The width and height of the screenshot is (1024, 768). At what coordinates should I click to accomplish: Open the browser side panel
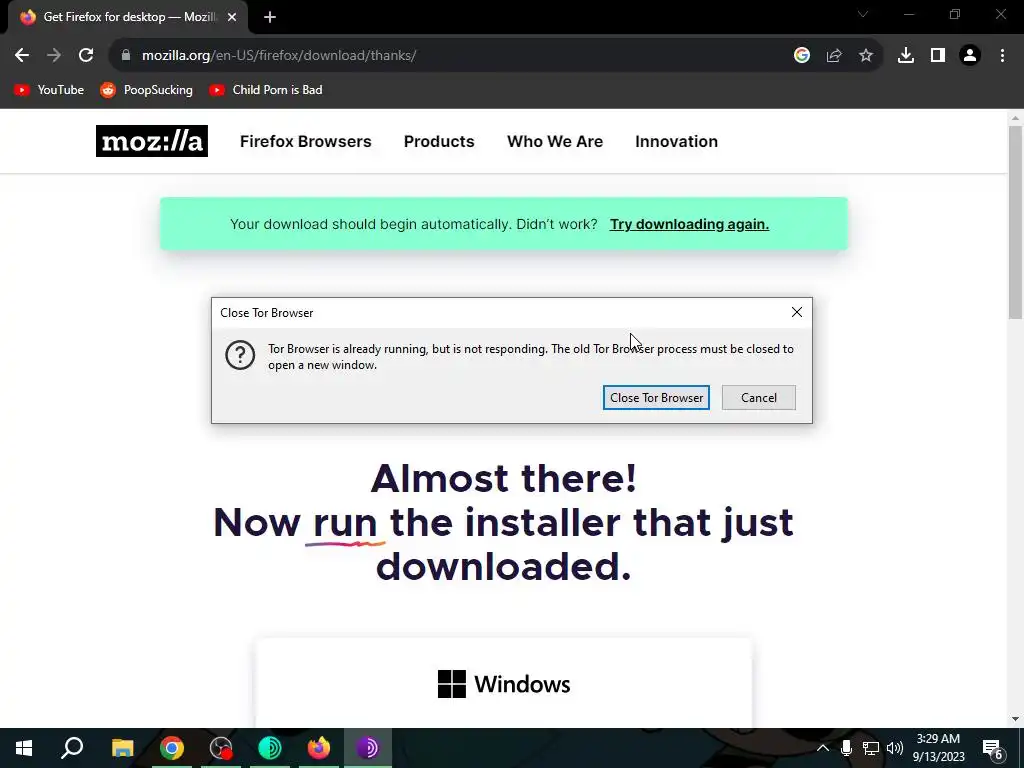pyautogui.click(x=938, y=56)
